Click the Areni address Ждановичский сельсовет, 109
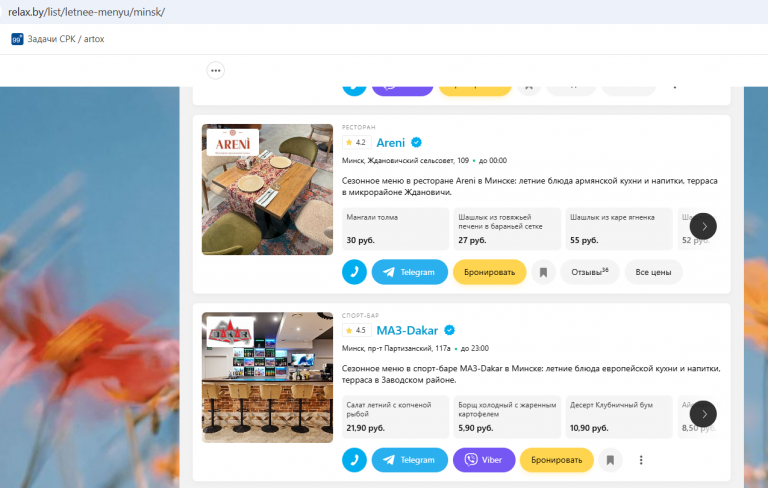 [405, 160]
